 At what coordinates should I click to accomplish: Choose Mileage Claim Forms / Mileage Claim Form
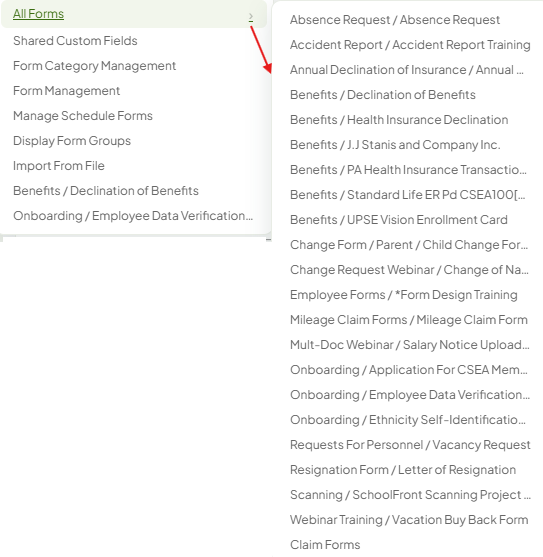(409, 320)
